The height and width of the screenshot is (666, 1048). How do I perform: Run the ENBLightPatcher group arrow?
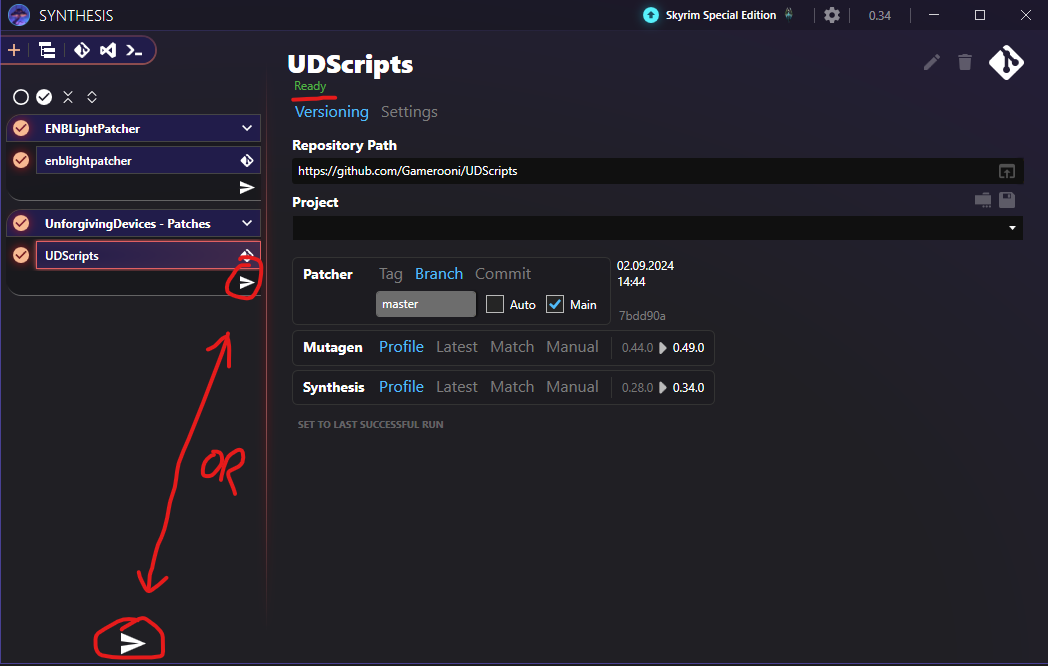pos(247,188)
